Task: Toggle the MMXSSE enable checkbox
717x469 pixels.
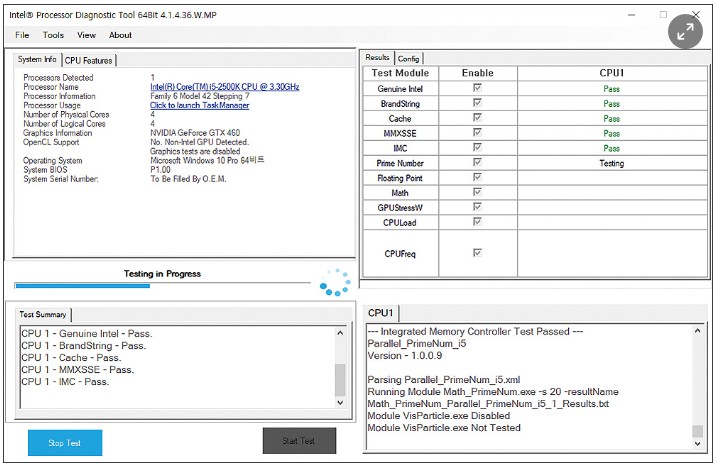Action: pyautogui.click(x=477, y=132)
